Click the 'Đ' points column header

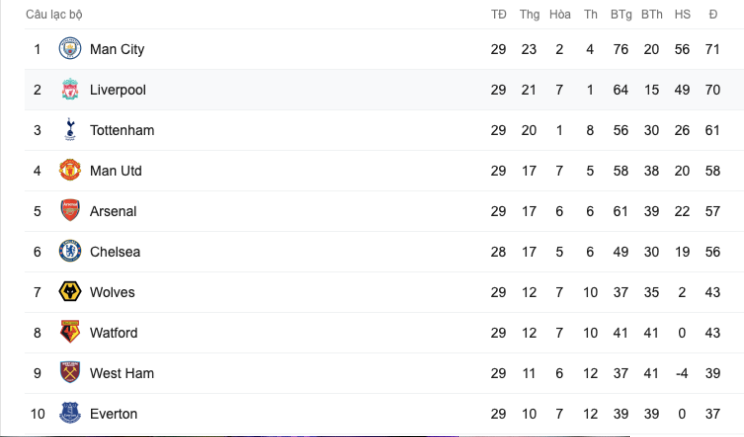[x=714, y=15]
